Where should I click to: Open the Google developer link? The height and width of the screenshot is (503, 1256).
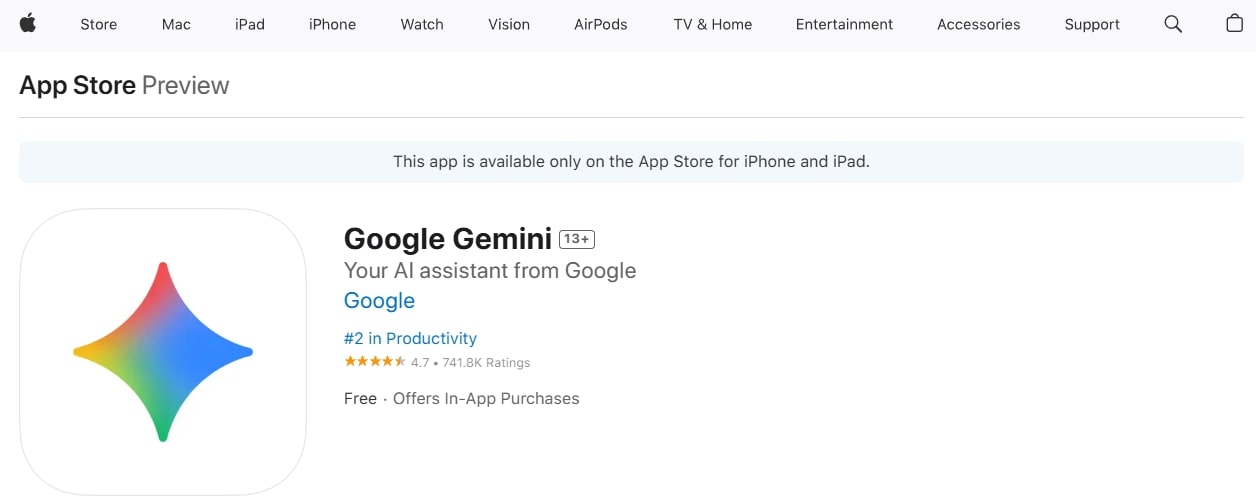379,300
